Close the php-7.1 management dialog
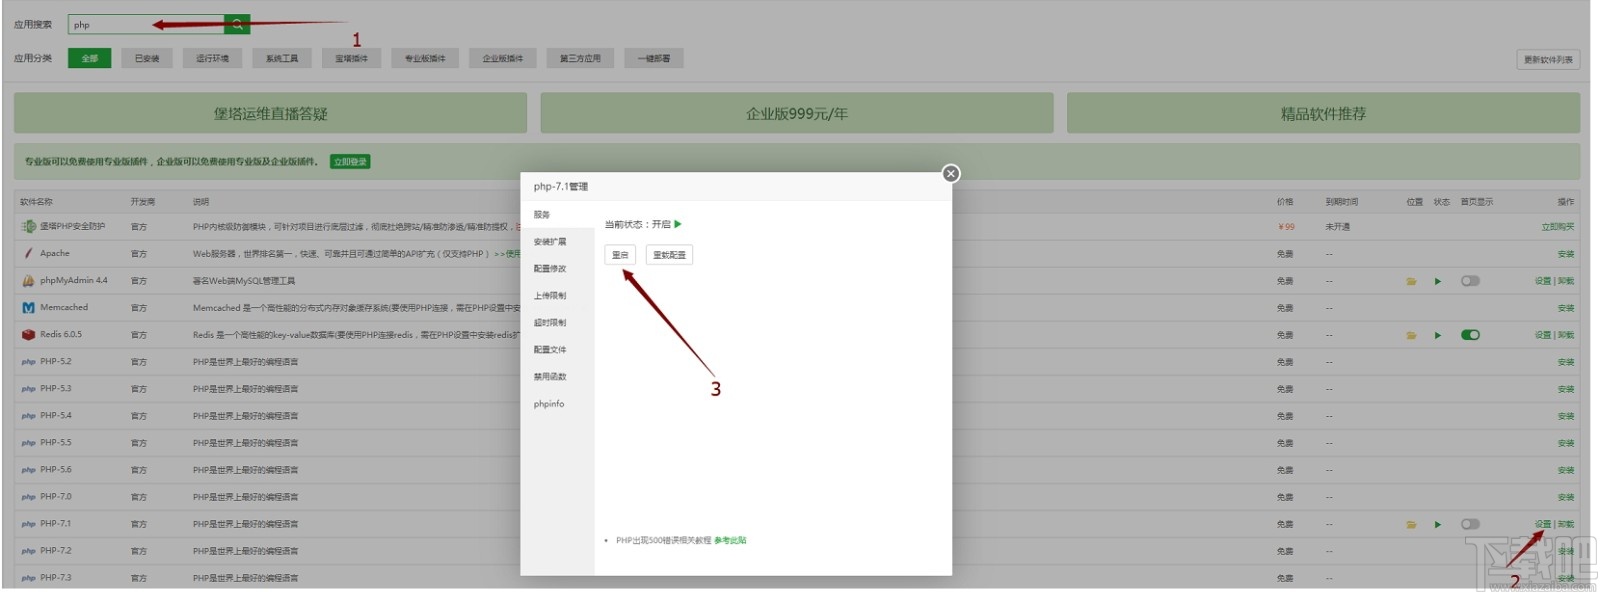Screen dimensions: 1600x592 tap(951, 174)
